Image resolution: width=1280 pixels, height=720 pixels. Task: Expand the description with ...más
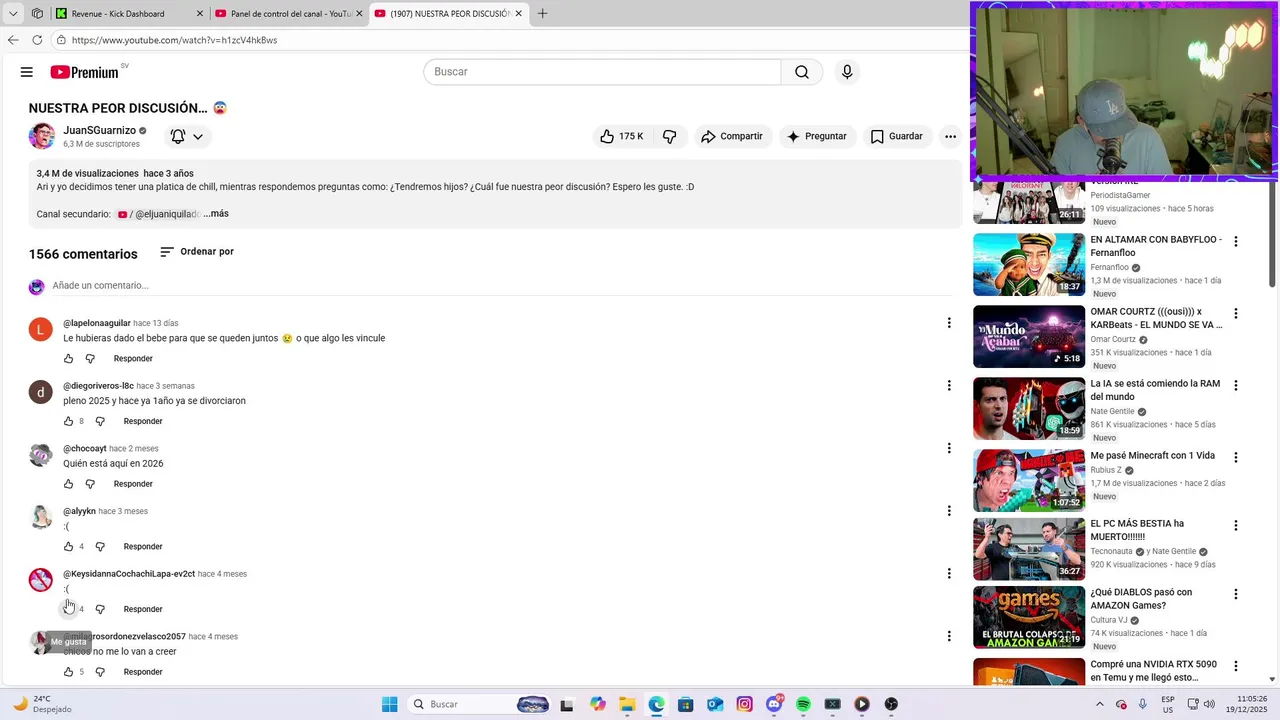216,213
